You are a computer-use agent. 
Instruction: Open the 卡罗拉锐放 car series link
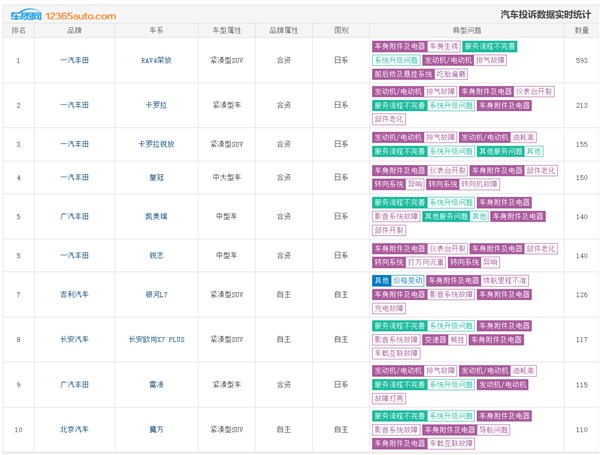(x=156, y=144)
